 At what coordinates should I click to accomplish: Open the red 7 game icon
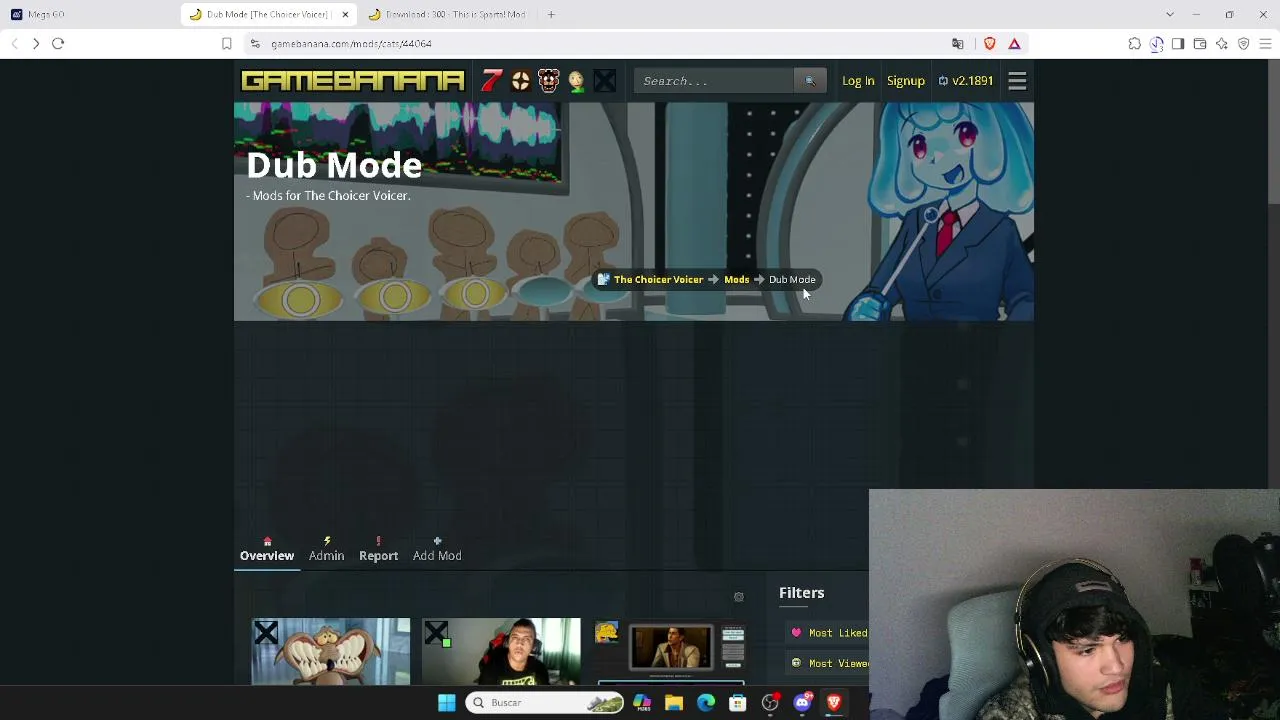click(x=491, y=81)
